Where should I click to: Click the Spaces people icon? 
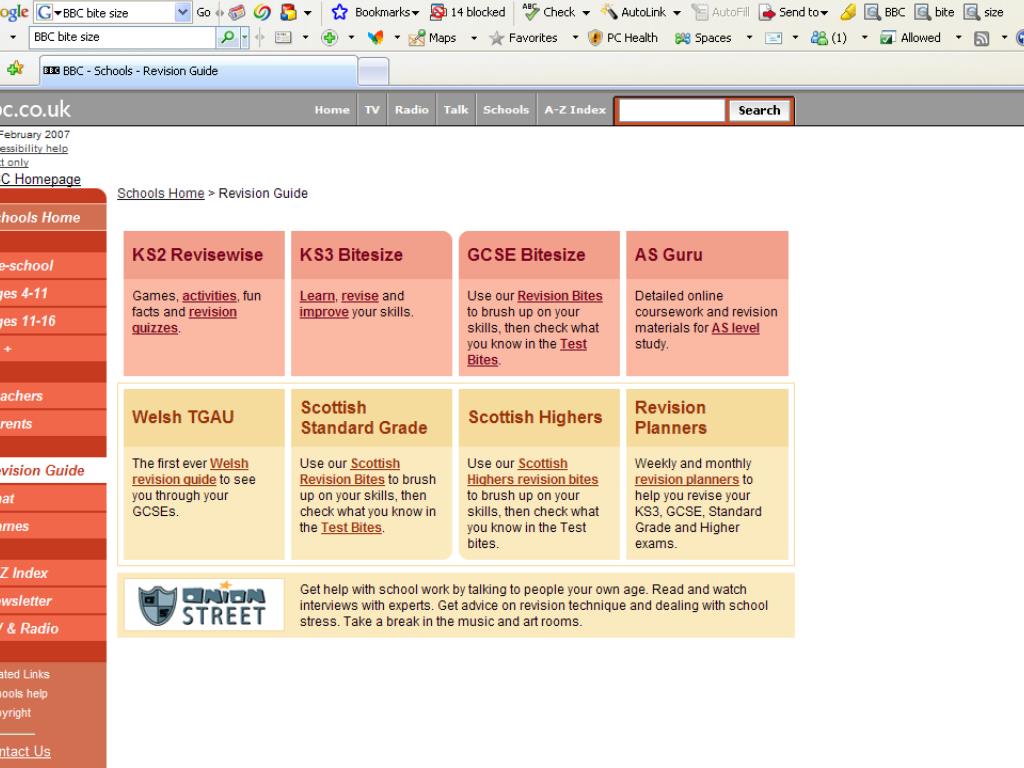[682, 38]
